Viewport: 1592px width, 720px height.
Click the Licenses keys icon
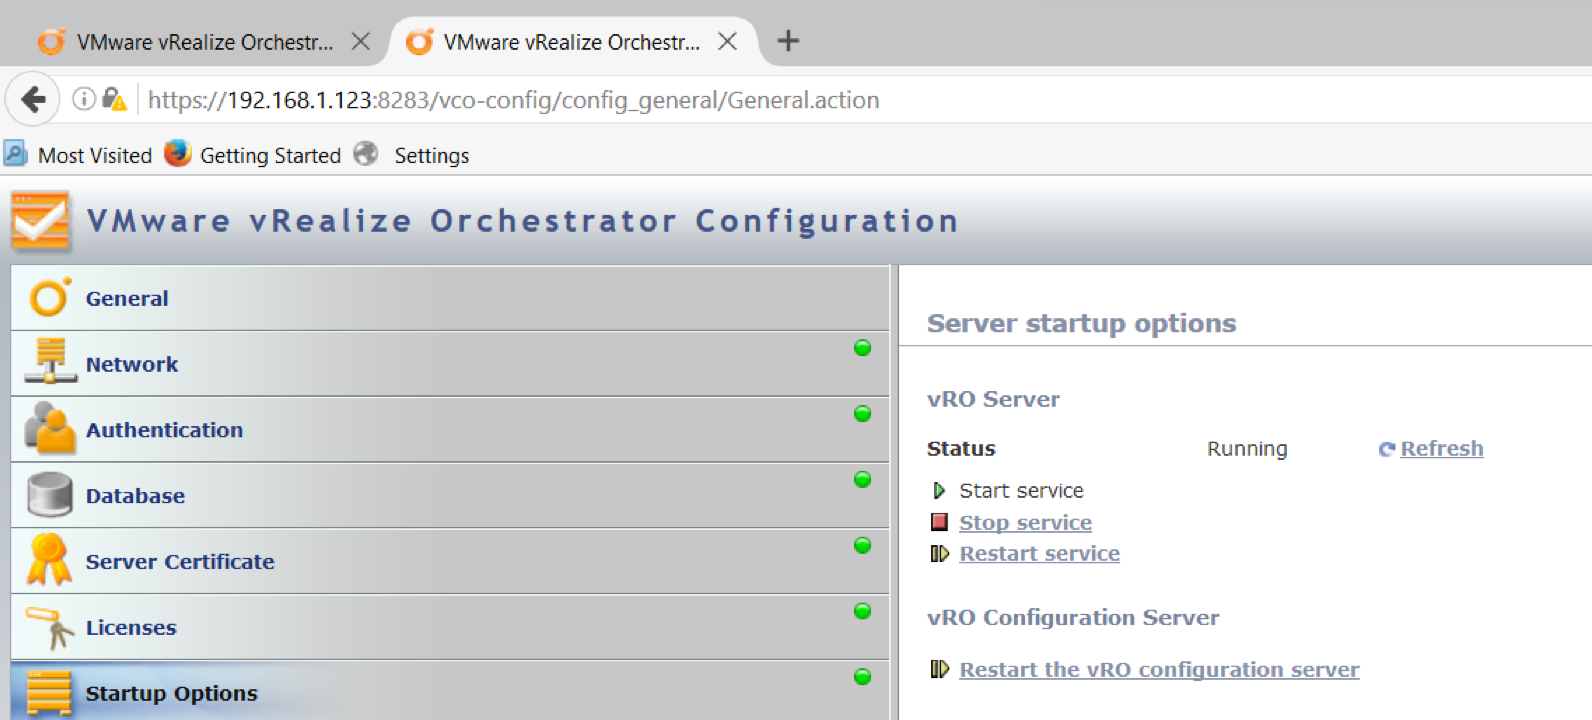(x=50, y=627)
